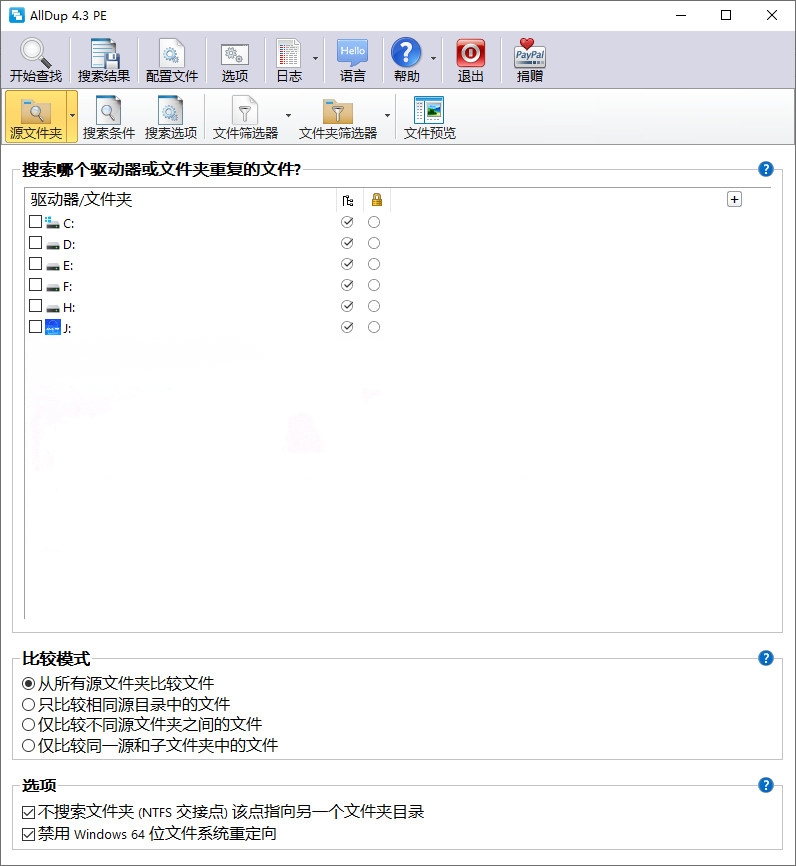Click the H: drive label
The image size is (796, 866).
click(69, 308)
